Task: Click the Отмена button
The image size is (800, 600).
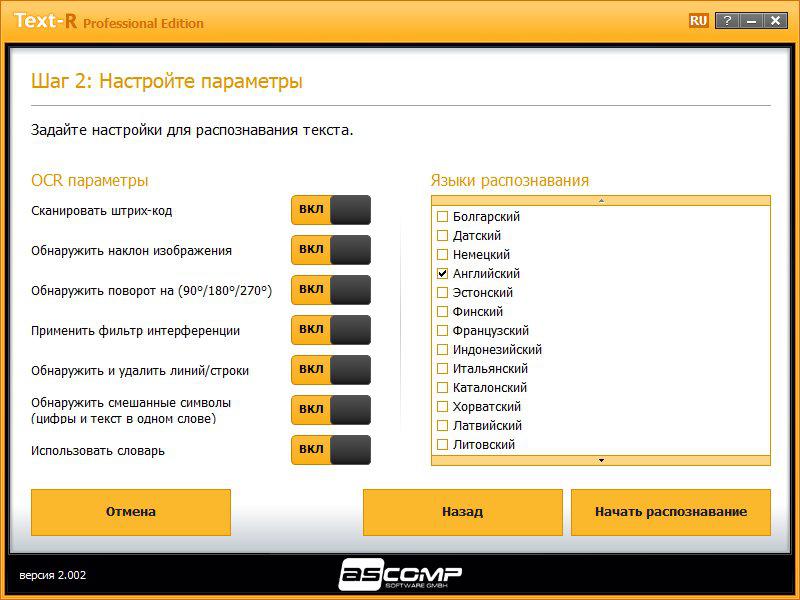Action: pyautogui.click(x=131, y=512)
